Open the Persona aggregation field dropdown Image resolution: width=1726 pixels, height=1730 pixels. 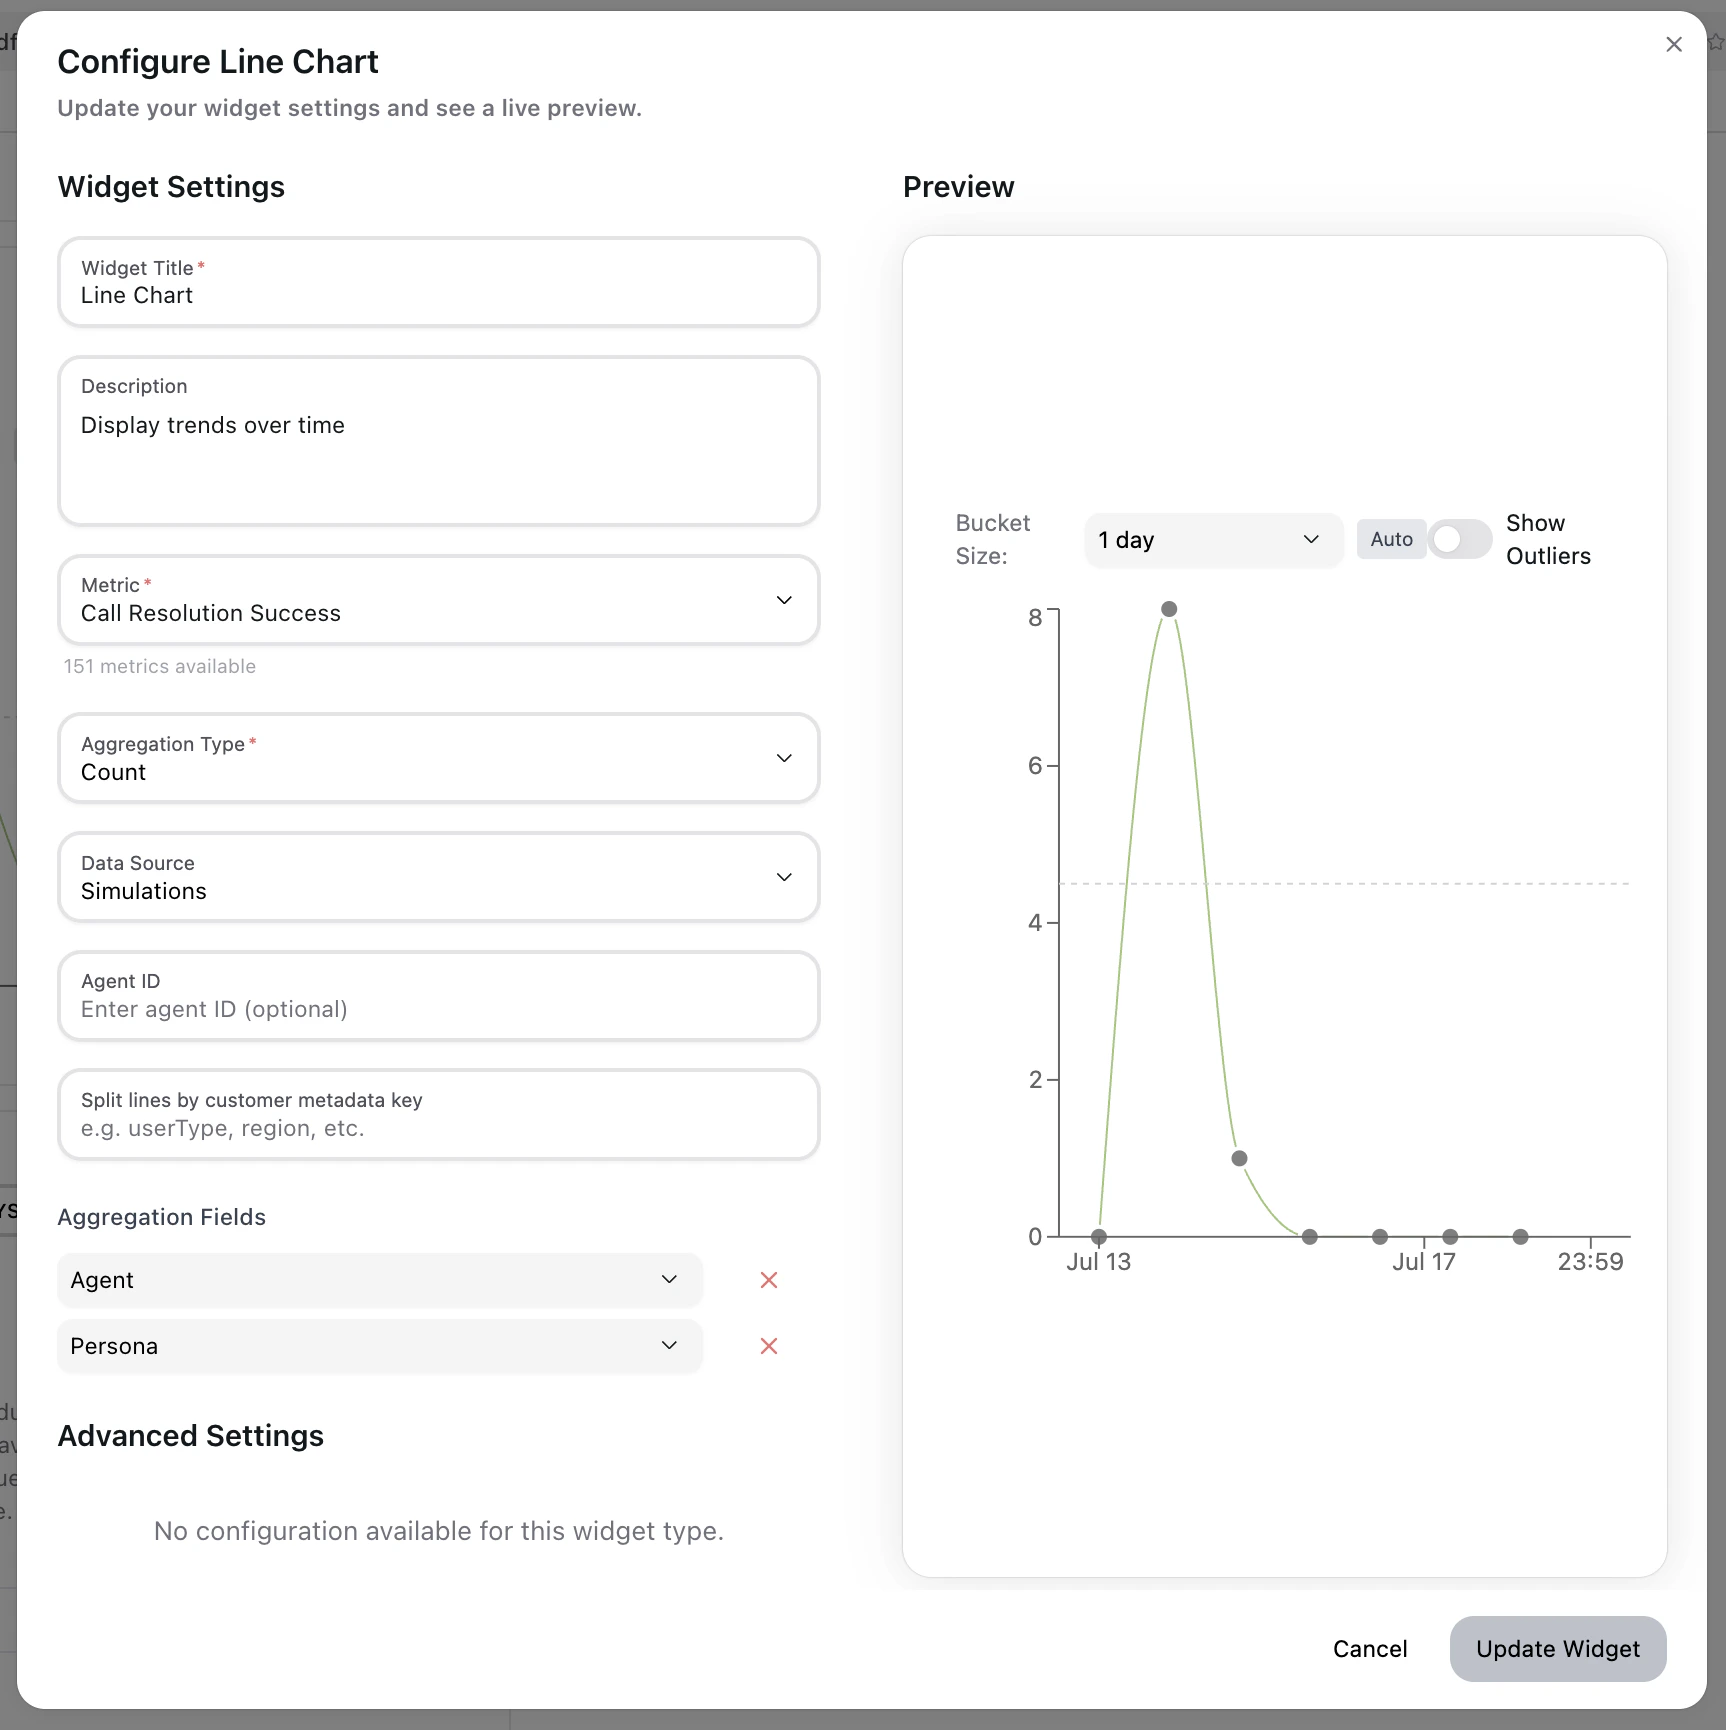[x=669, y=1346]
